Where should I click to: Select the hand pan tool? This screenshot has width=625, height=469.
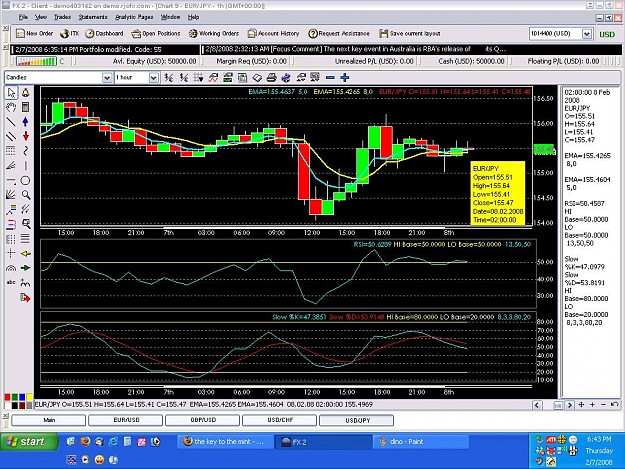pos(11,107)
